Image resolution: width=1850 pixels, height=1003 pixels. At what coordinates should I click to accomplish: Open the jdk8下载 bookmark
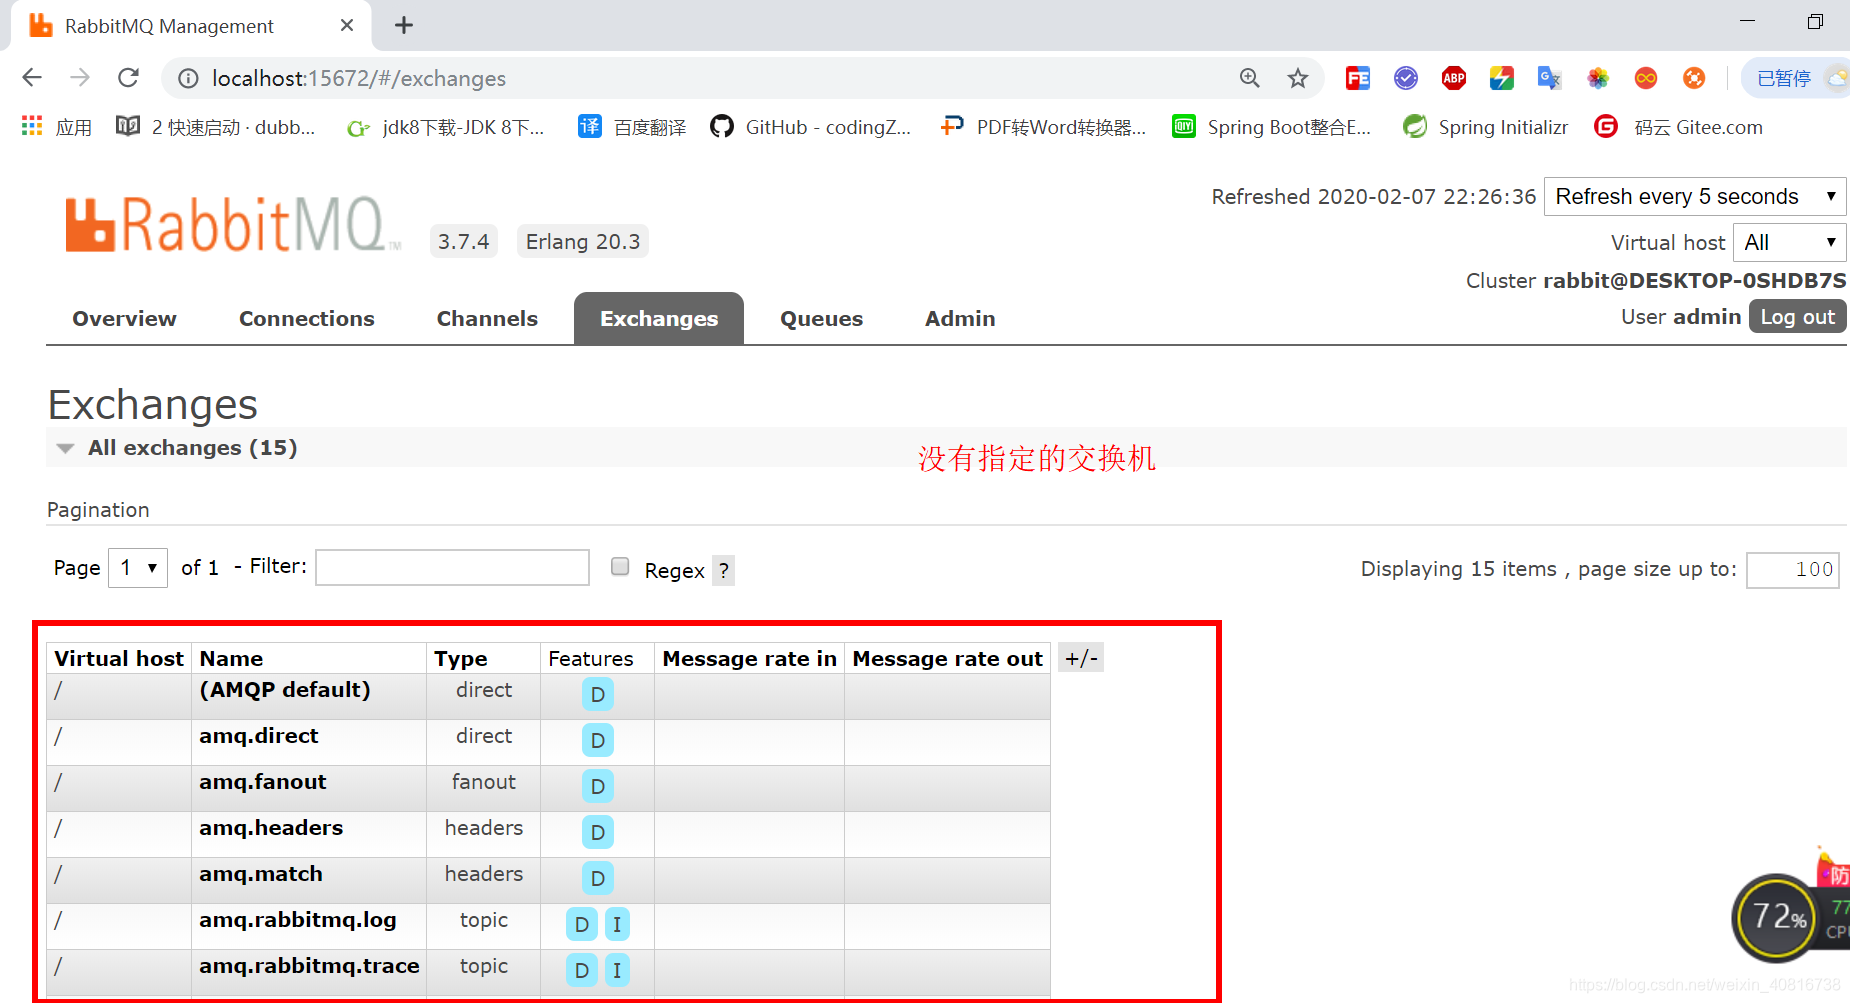click(x=445, y=127)
